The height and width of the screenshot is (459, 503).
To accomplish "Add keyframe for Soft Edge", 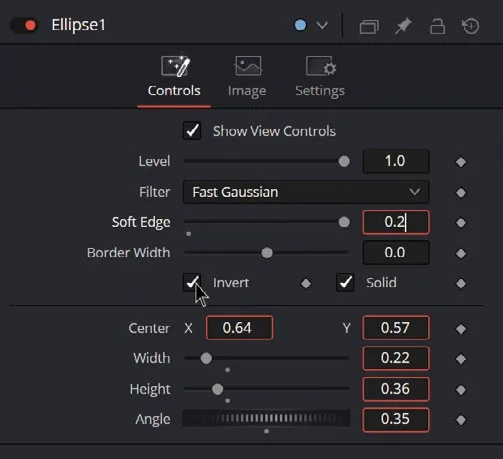I will tap(461, 223).
